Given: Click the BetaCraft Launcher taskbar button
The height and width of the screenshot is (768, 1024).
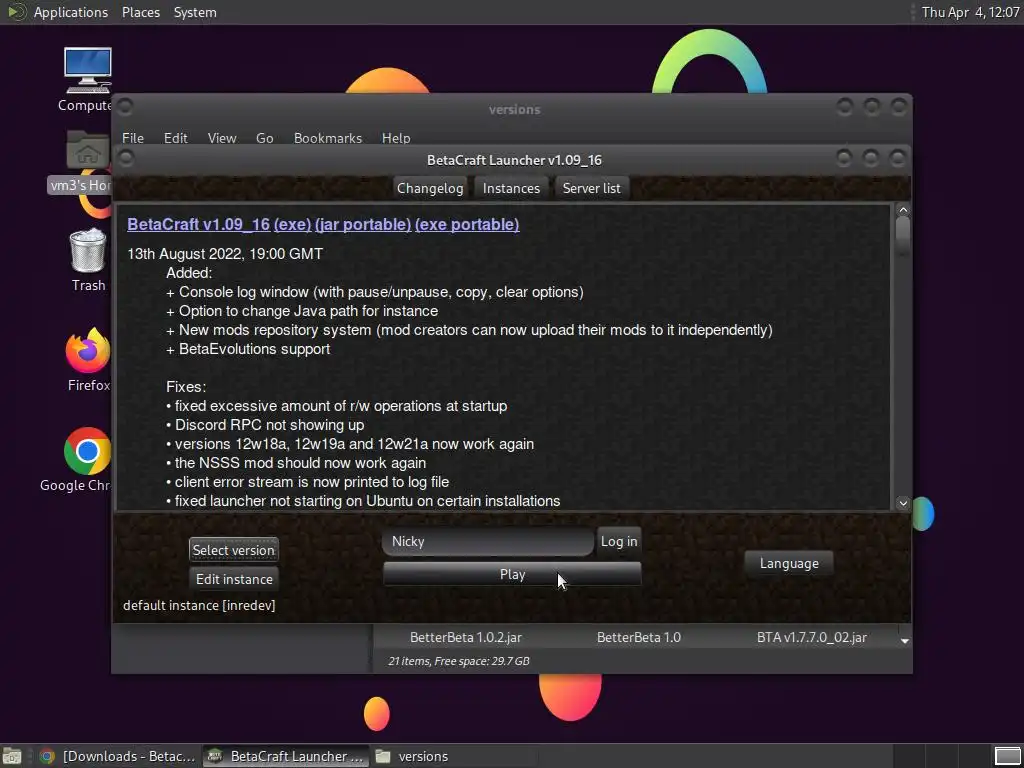Looking at the screenshot, I should pyautogui.click(x=285, y=756).
